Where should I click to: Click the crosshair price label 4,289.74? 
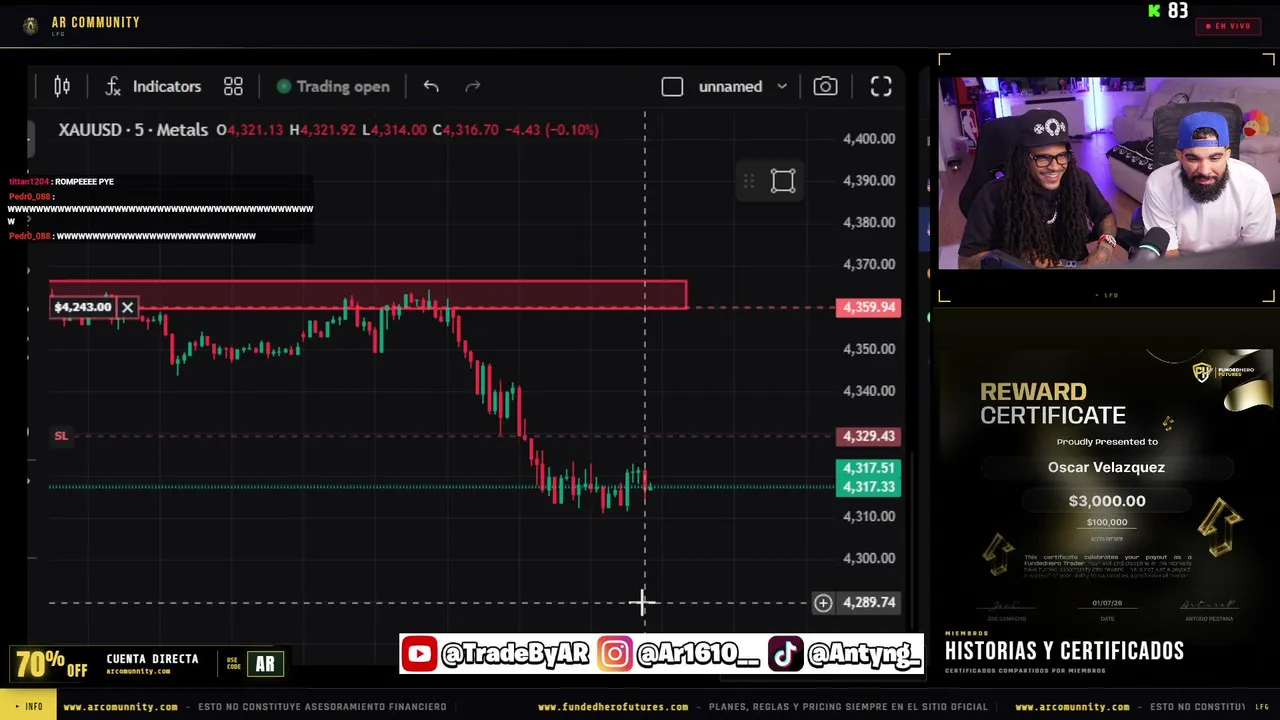point(869,602)
